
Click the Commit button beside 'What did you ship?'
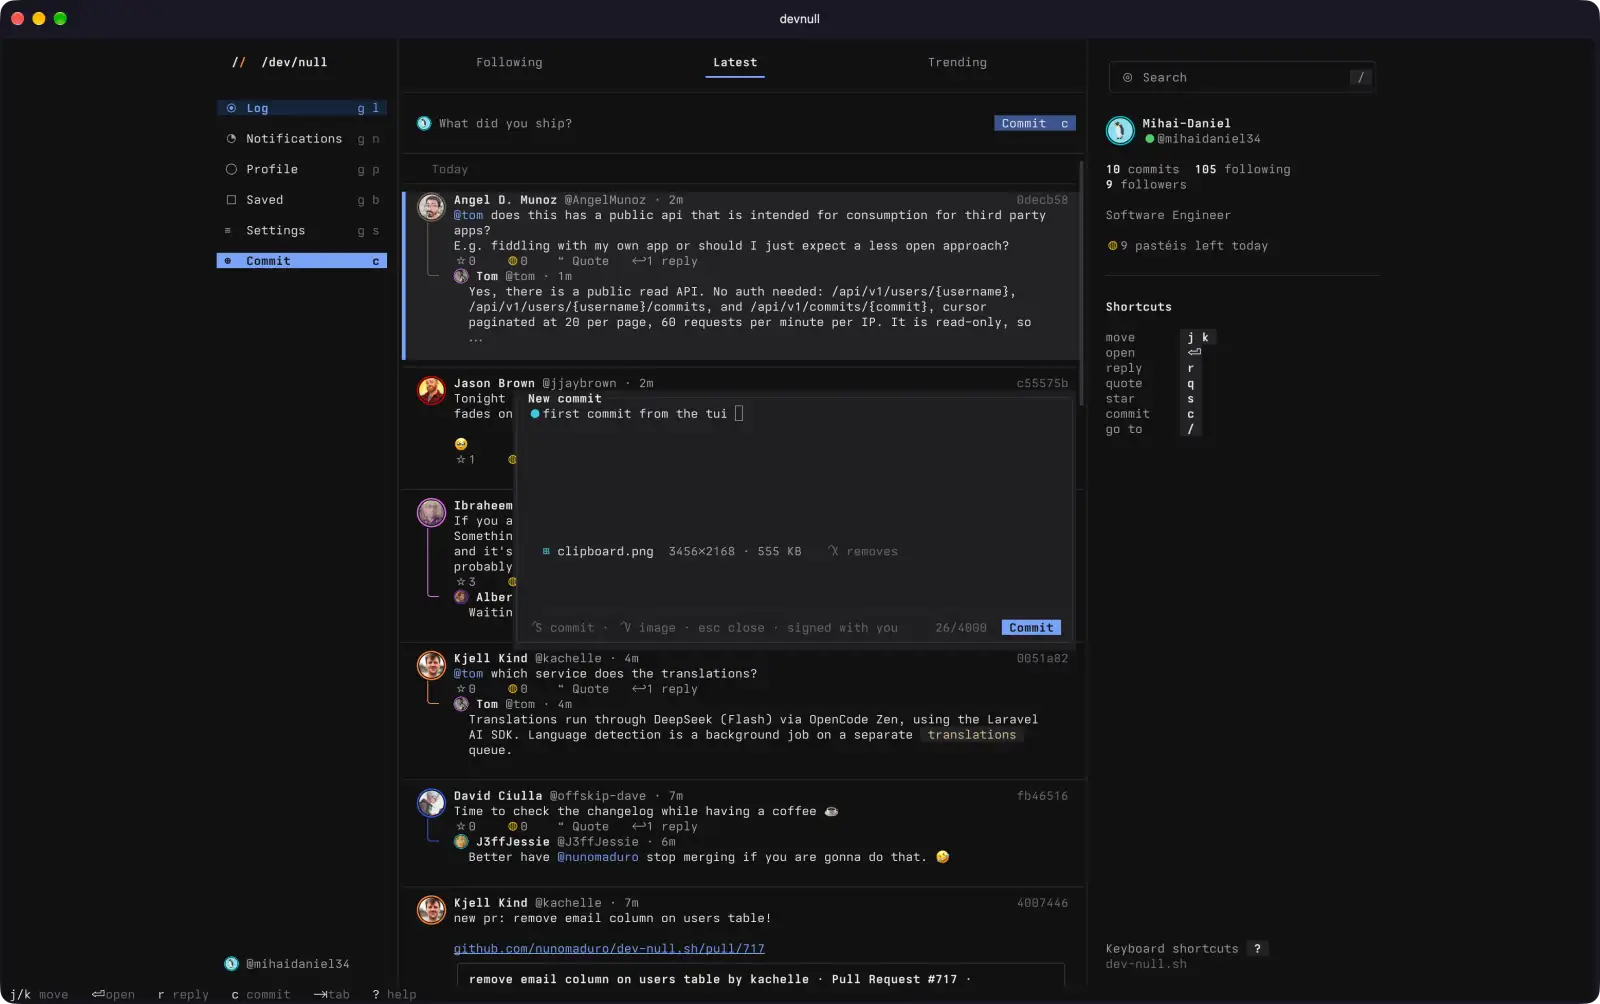[1035, 123]
